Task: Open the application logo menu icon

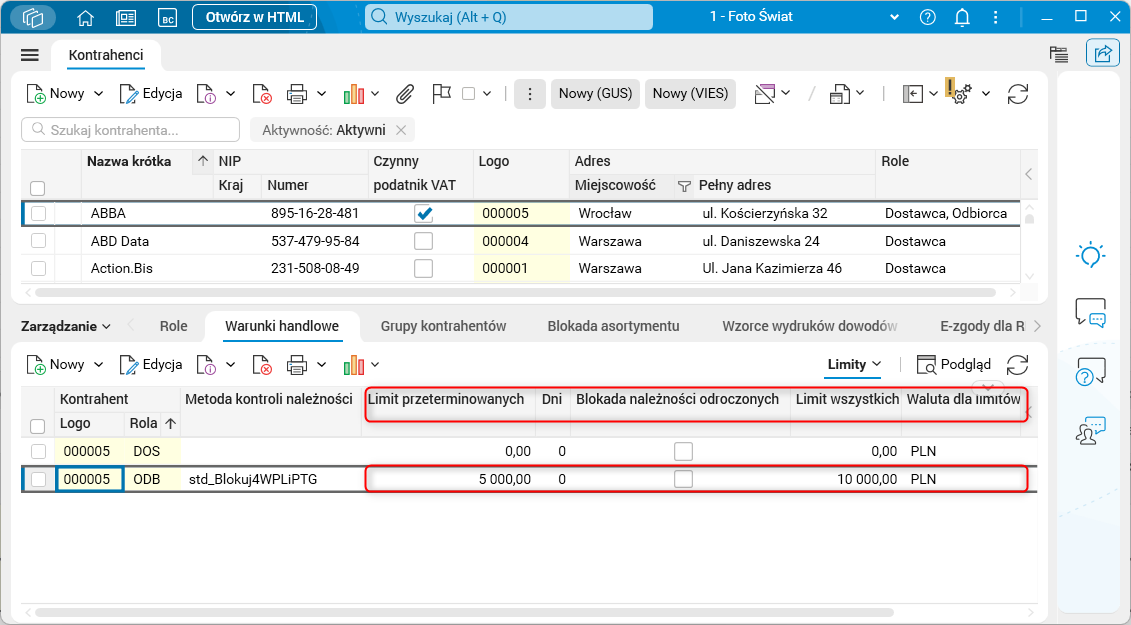Action: tap(33, 17)
